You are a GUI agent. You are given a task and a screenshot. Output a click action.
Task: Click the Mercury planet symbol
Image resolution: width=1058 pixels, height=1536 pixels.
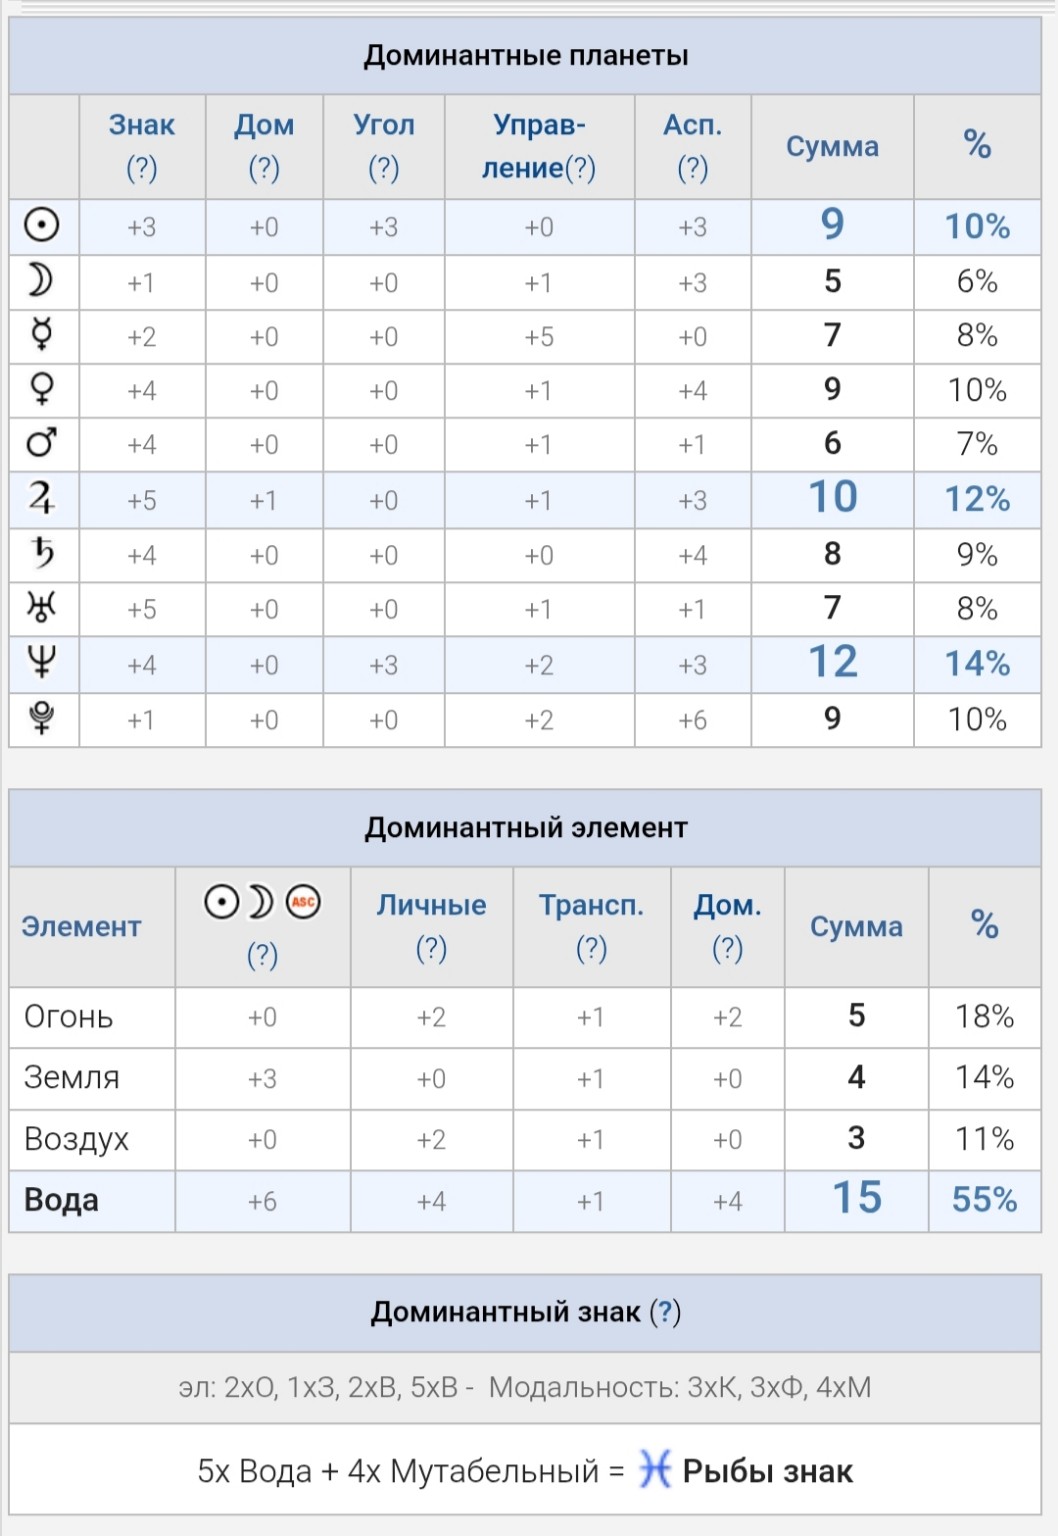pyautogui.click(x=42, y=336)
